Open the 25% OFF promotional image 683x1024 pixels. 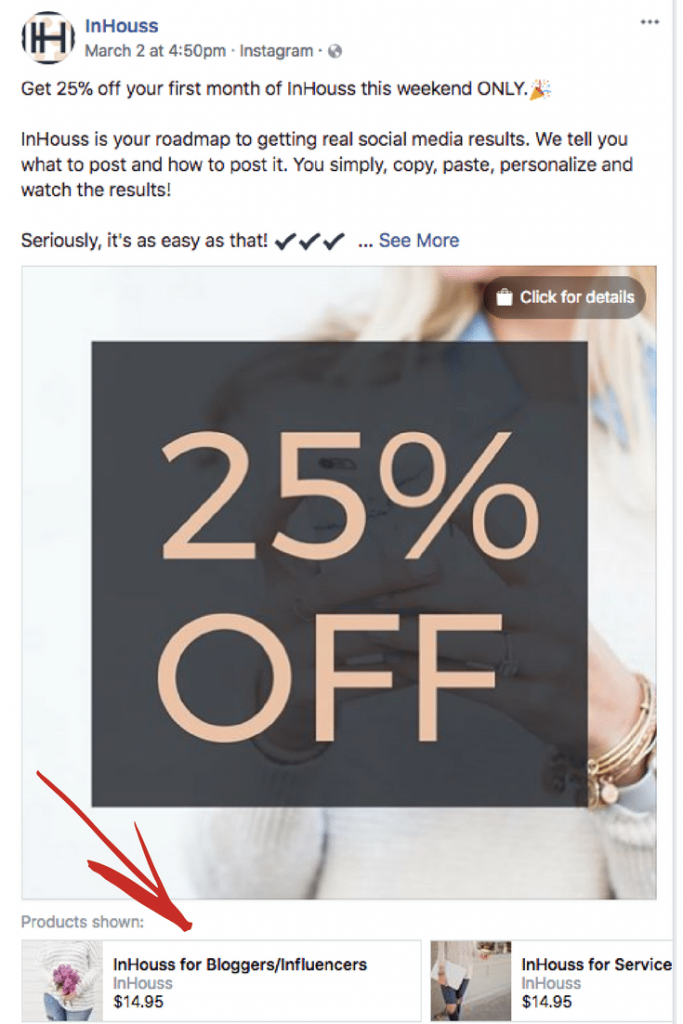[x=339, y=583]
